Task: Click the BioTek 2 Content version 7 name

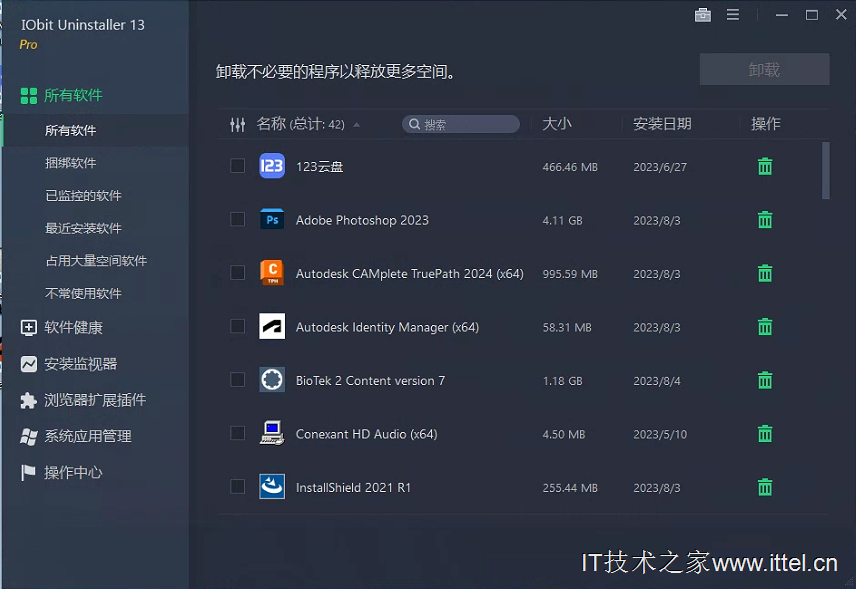Action: pos(370,380)
